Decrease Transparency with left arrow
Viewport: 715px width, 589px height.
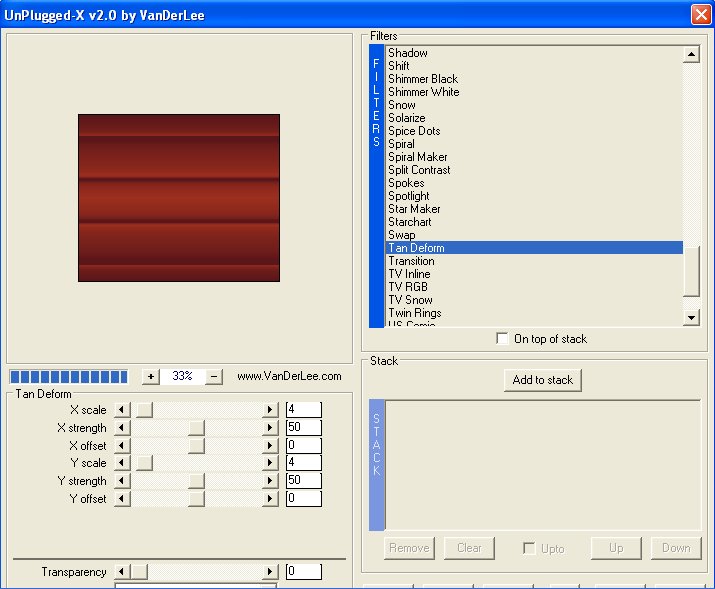pos(122,572)
